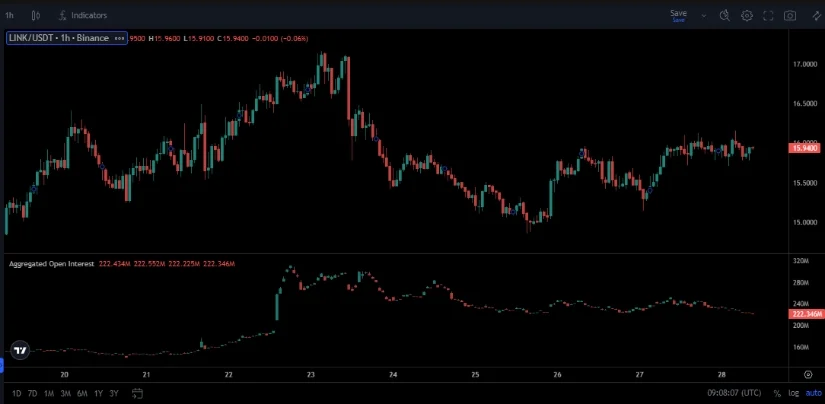Click the 15.0000 price axis label
Screen dimensions: 825x404
[804, 223]
